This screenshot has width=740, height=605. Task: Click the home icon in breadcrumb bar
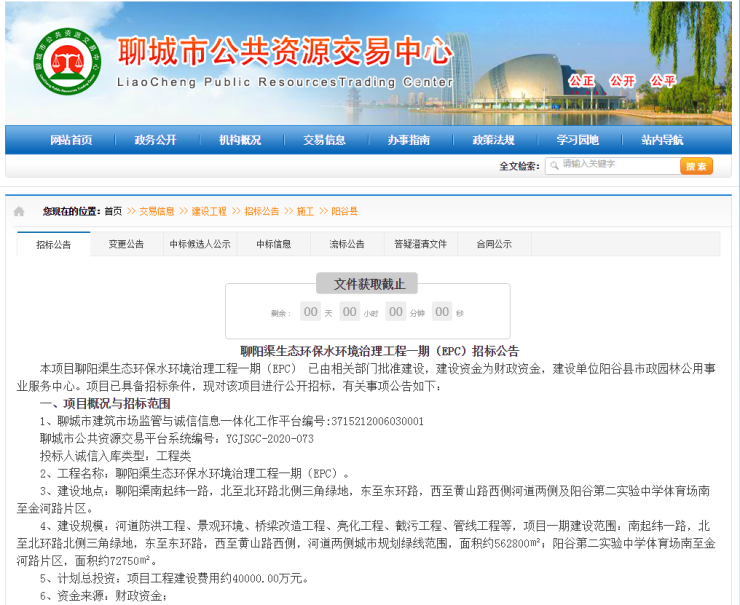(x=18, y=212)
